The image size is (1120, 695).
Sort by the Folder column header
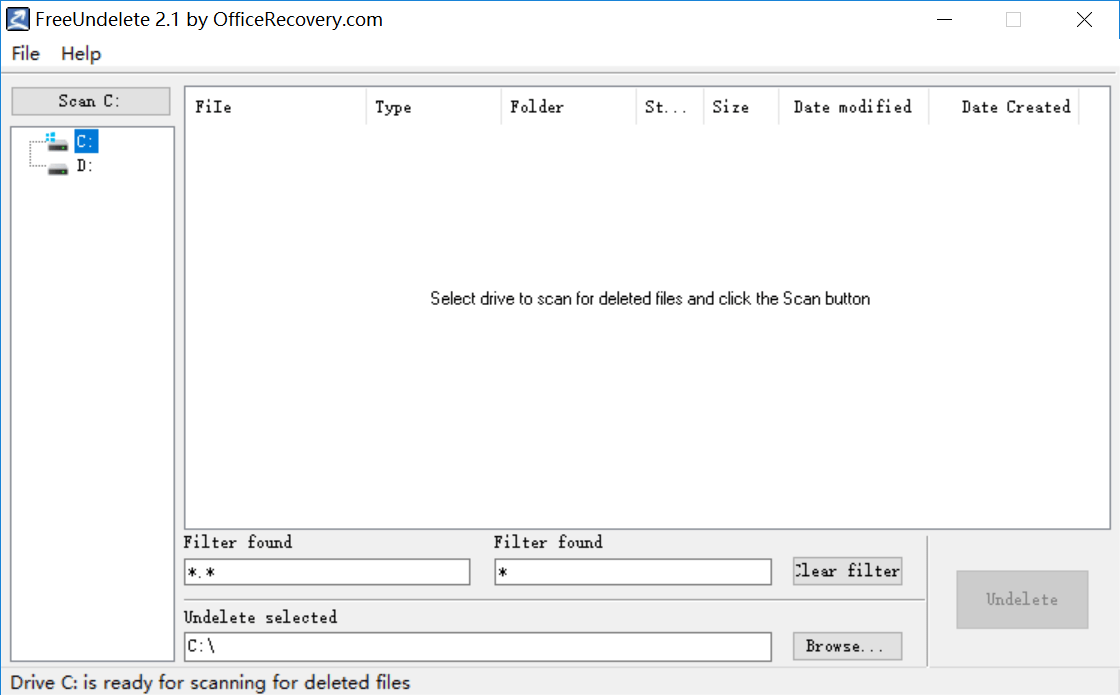[x=567, y=107]
